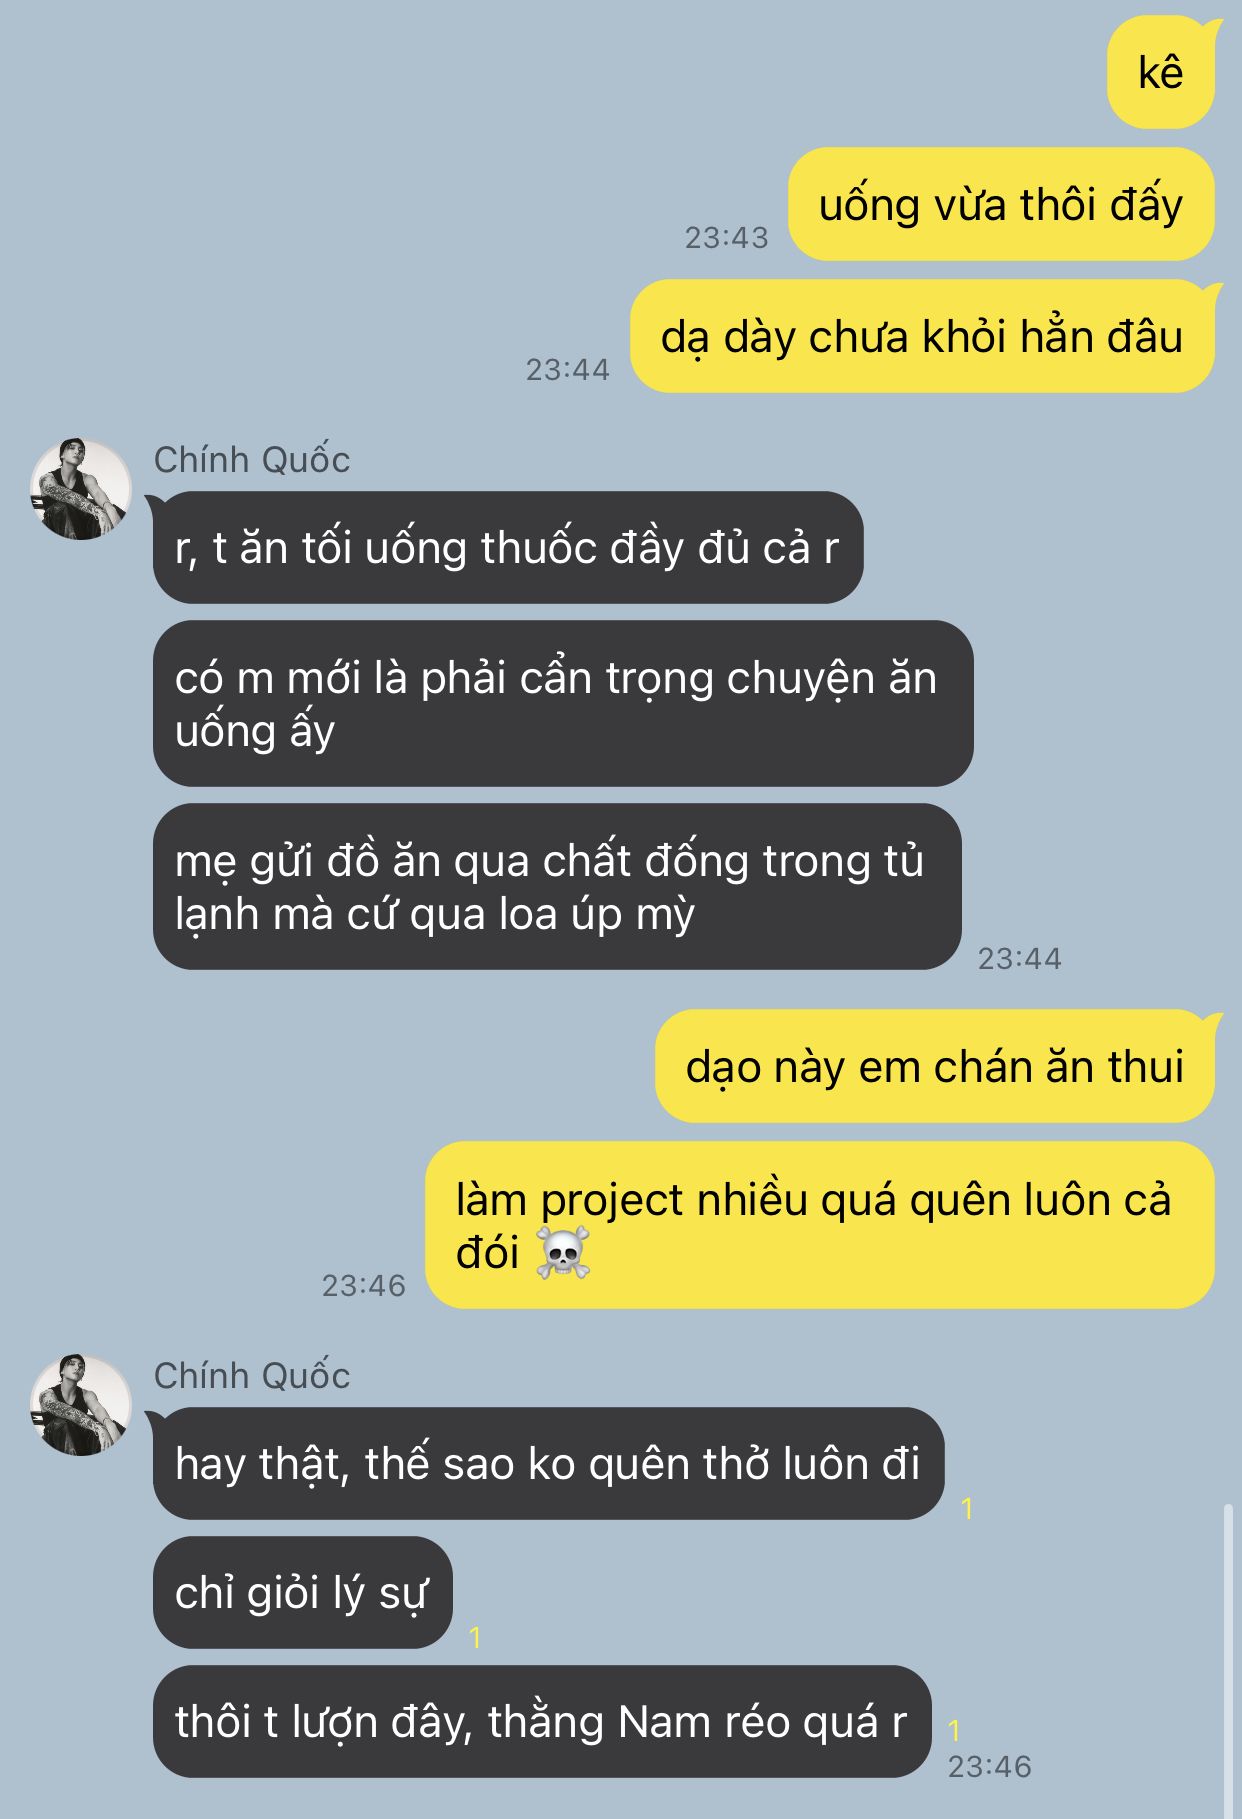The width and height of the screenshot is (1242, 1819).
Task: Click the skull emoji in the yellow message
Action: [x=563, y=1253]
